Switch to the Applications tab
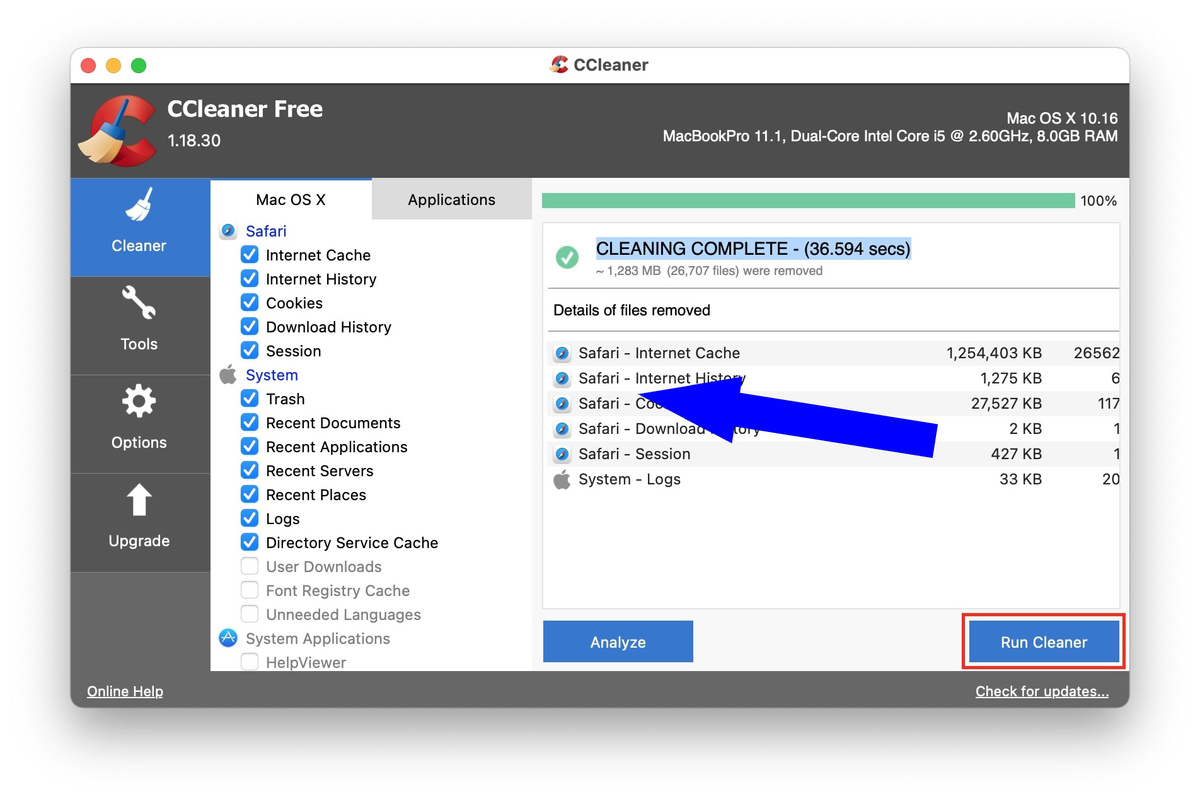The image size is (1200, 801). coord(451,199)
